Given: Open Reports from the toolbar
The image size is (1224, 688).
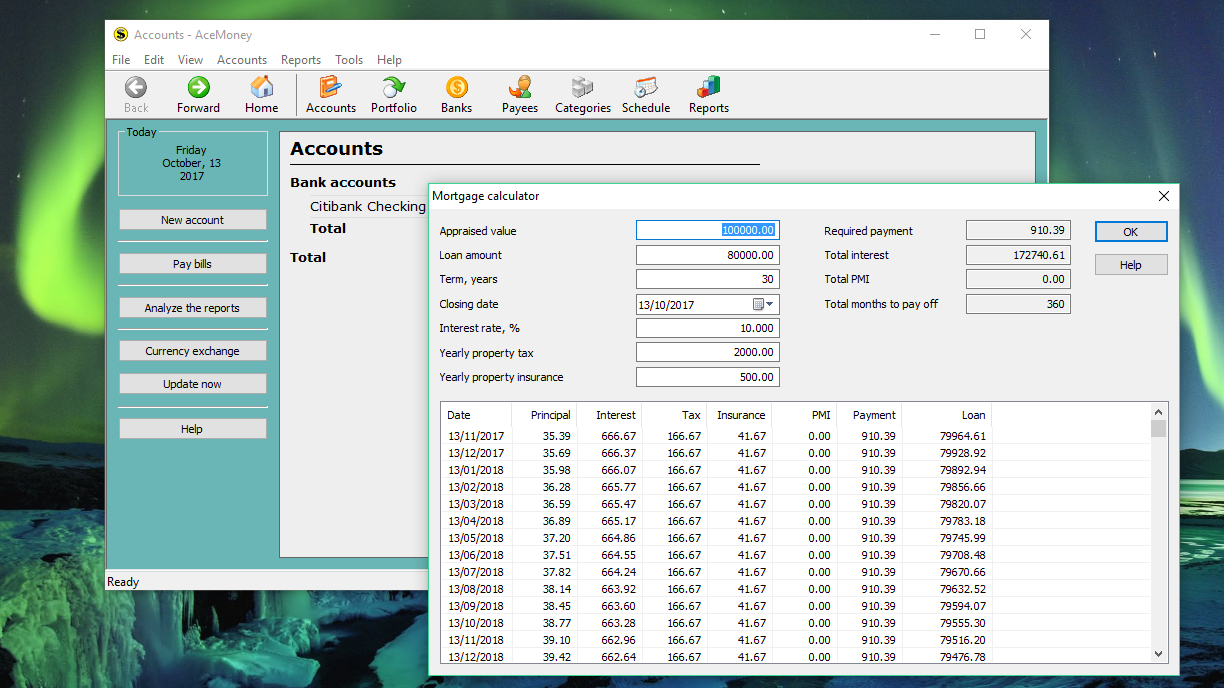Looking at the screenshot, I should pos(707,94).
